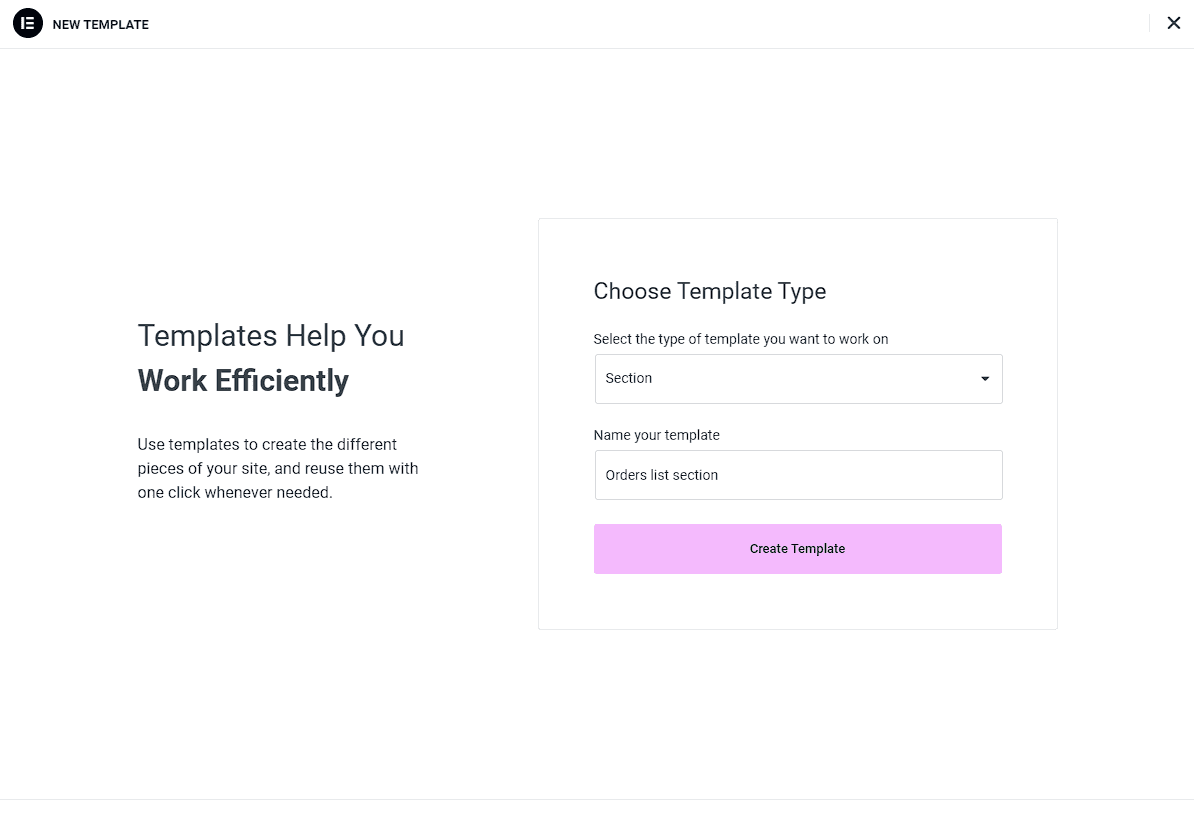Click the 'Select the type of template' label

(x=740, y=339)
